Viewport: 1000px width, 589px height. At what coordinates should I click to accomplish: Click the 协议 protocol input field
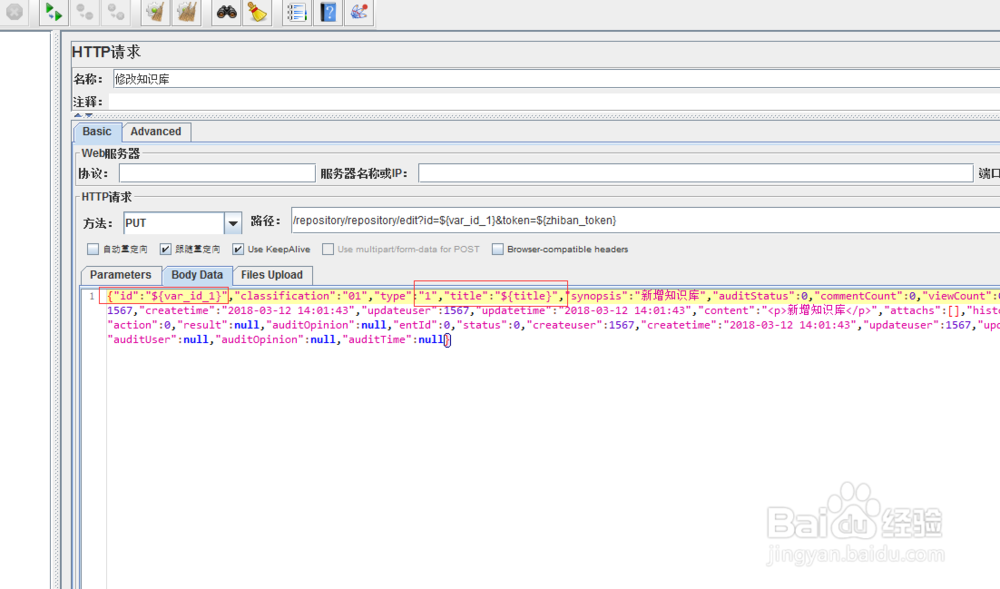[217, 173]
